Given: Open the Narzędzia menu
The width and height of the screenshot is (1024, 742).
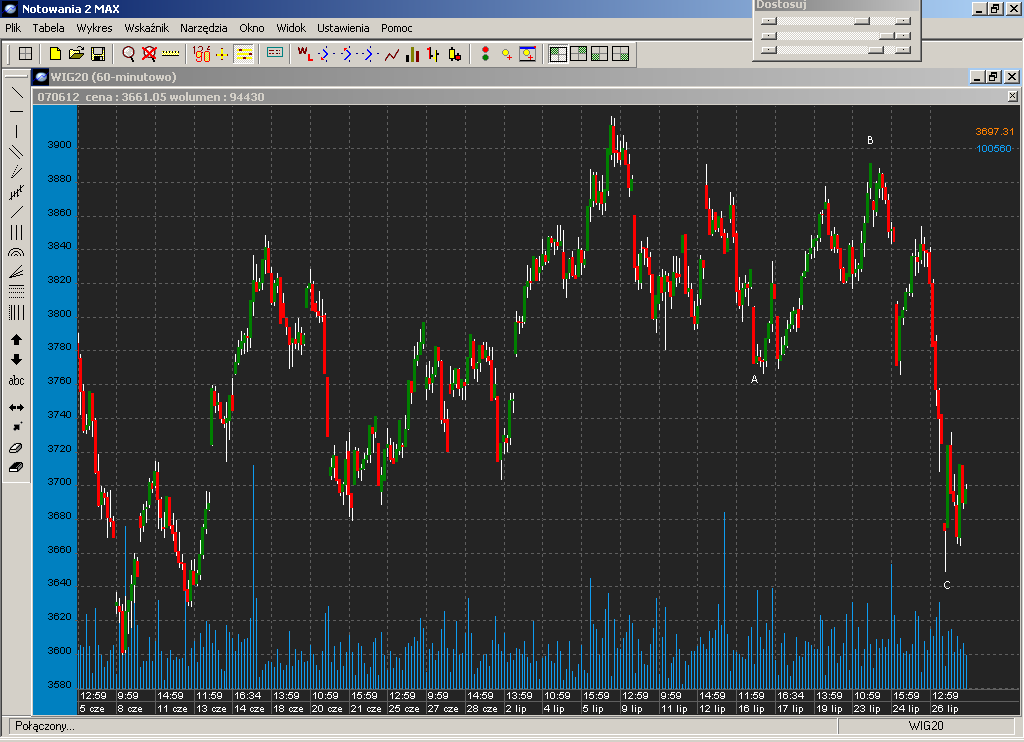Looking at the screenshot, I should pyautogui.click(x=204, y=28).
